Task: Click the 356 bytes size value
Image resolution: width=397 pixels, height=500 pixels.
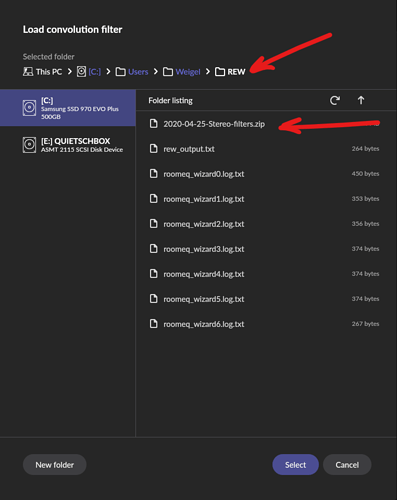Action: coord(365,224)
